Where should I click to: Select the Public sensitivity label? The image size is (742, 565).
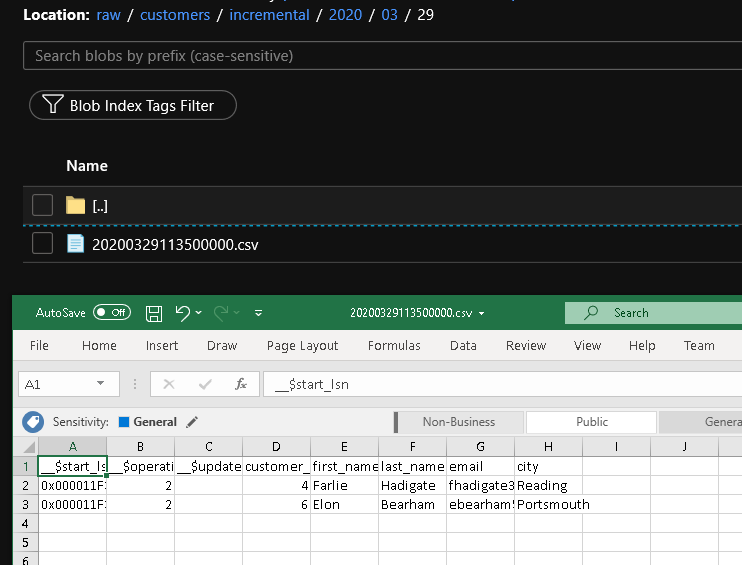pos(591,422)
